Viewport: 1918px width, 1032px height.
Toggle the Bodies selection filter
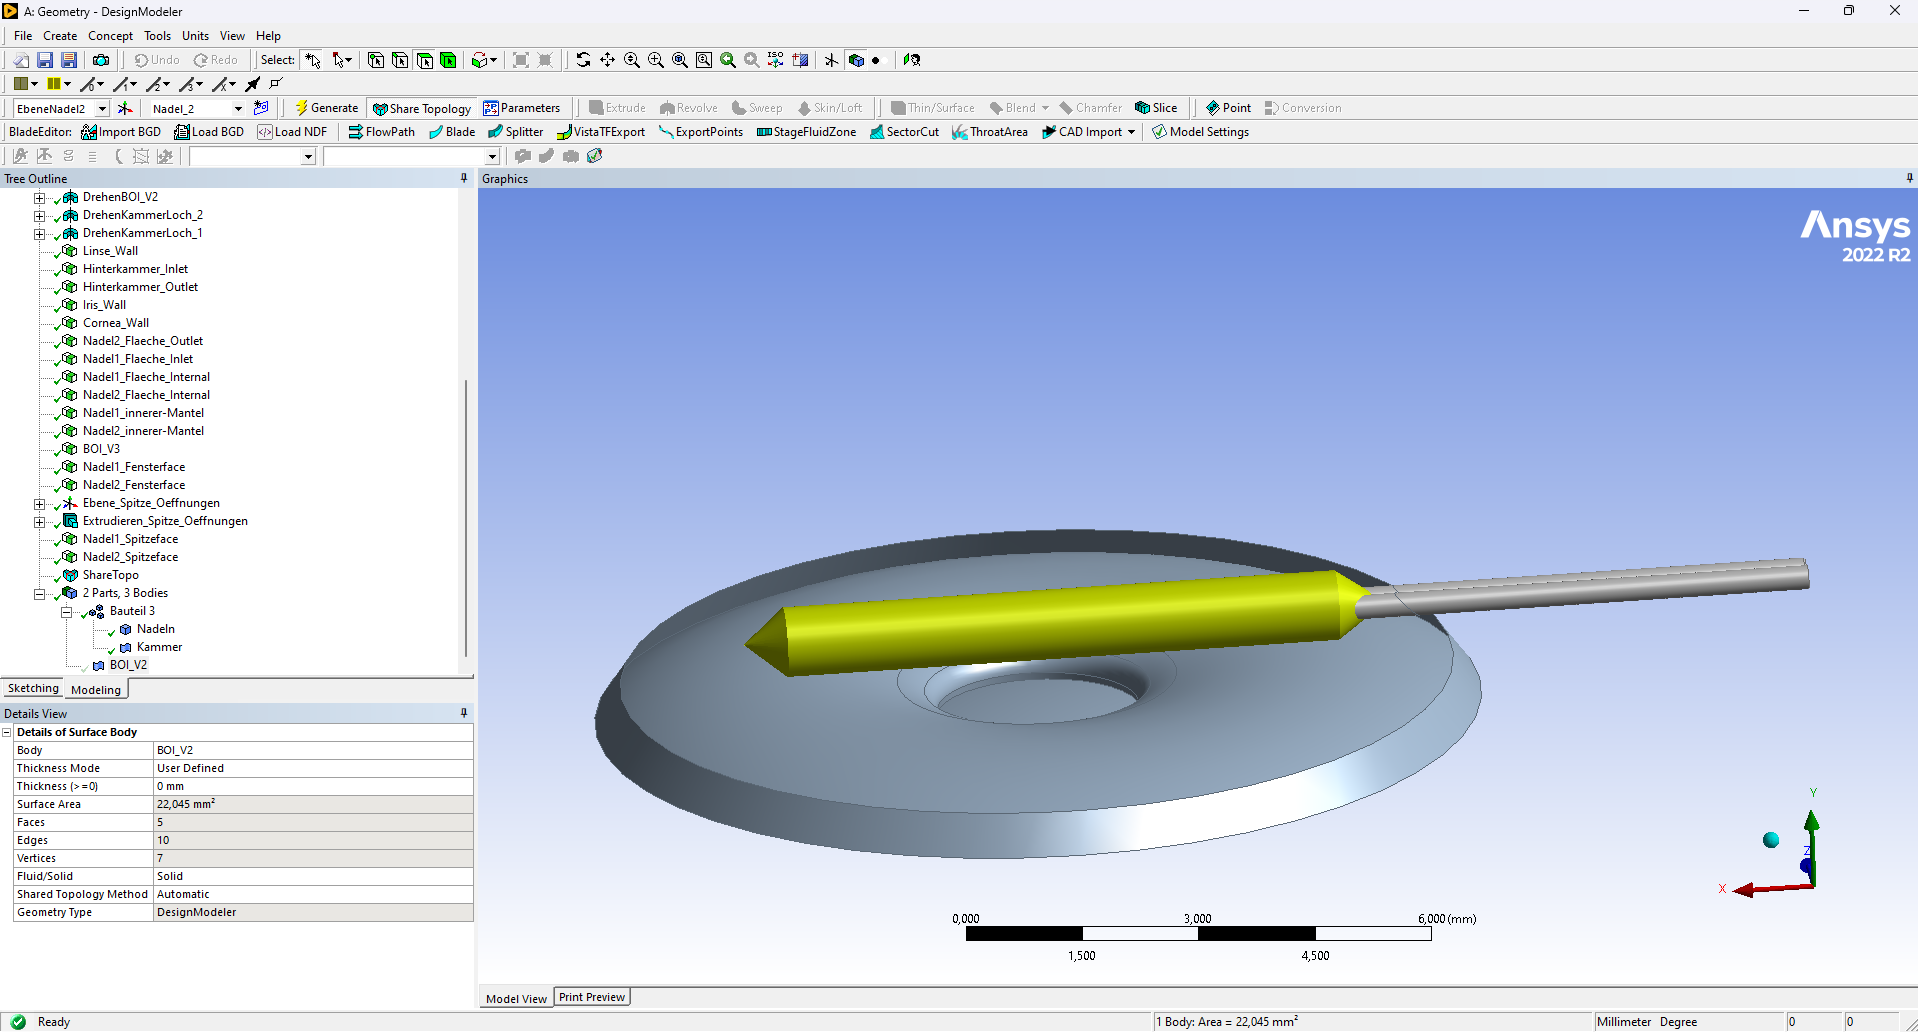pyautogui.click(x=448, y=60)
